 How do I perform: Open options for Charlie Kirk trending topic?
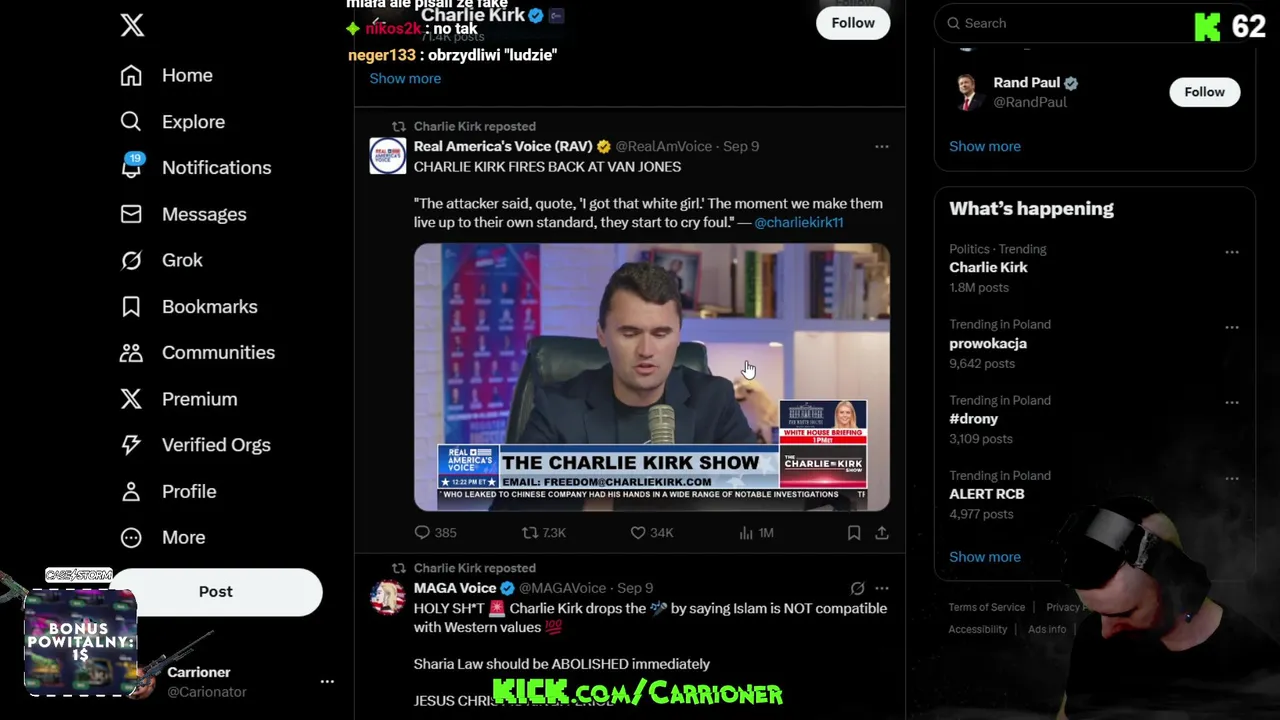click(x=1232, y=252)
